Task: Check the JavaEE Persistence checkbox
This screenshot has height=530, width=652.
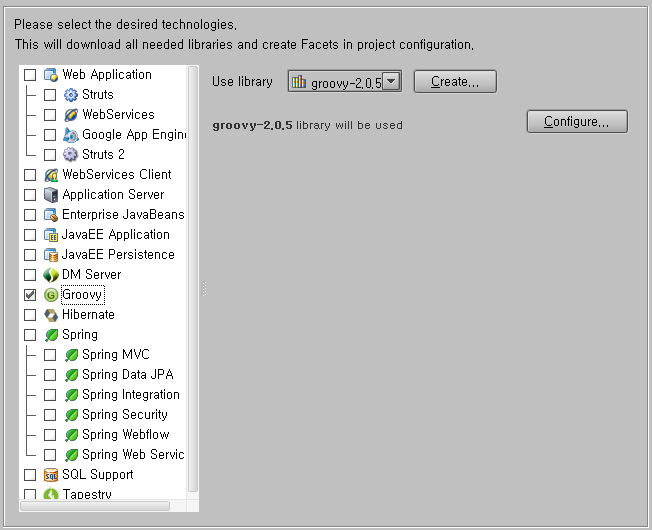Action: (x=30, y=255)
